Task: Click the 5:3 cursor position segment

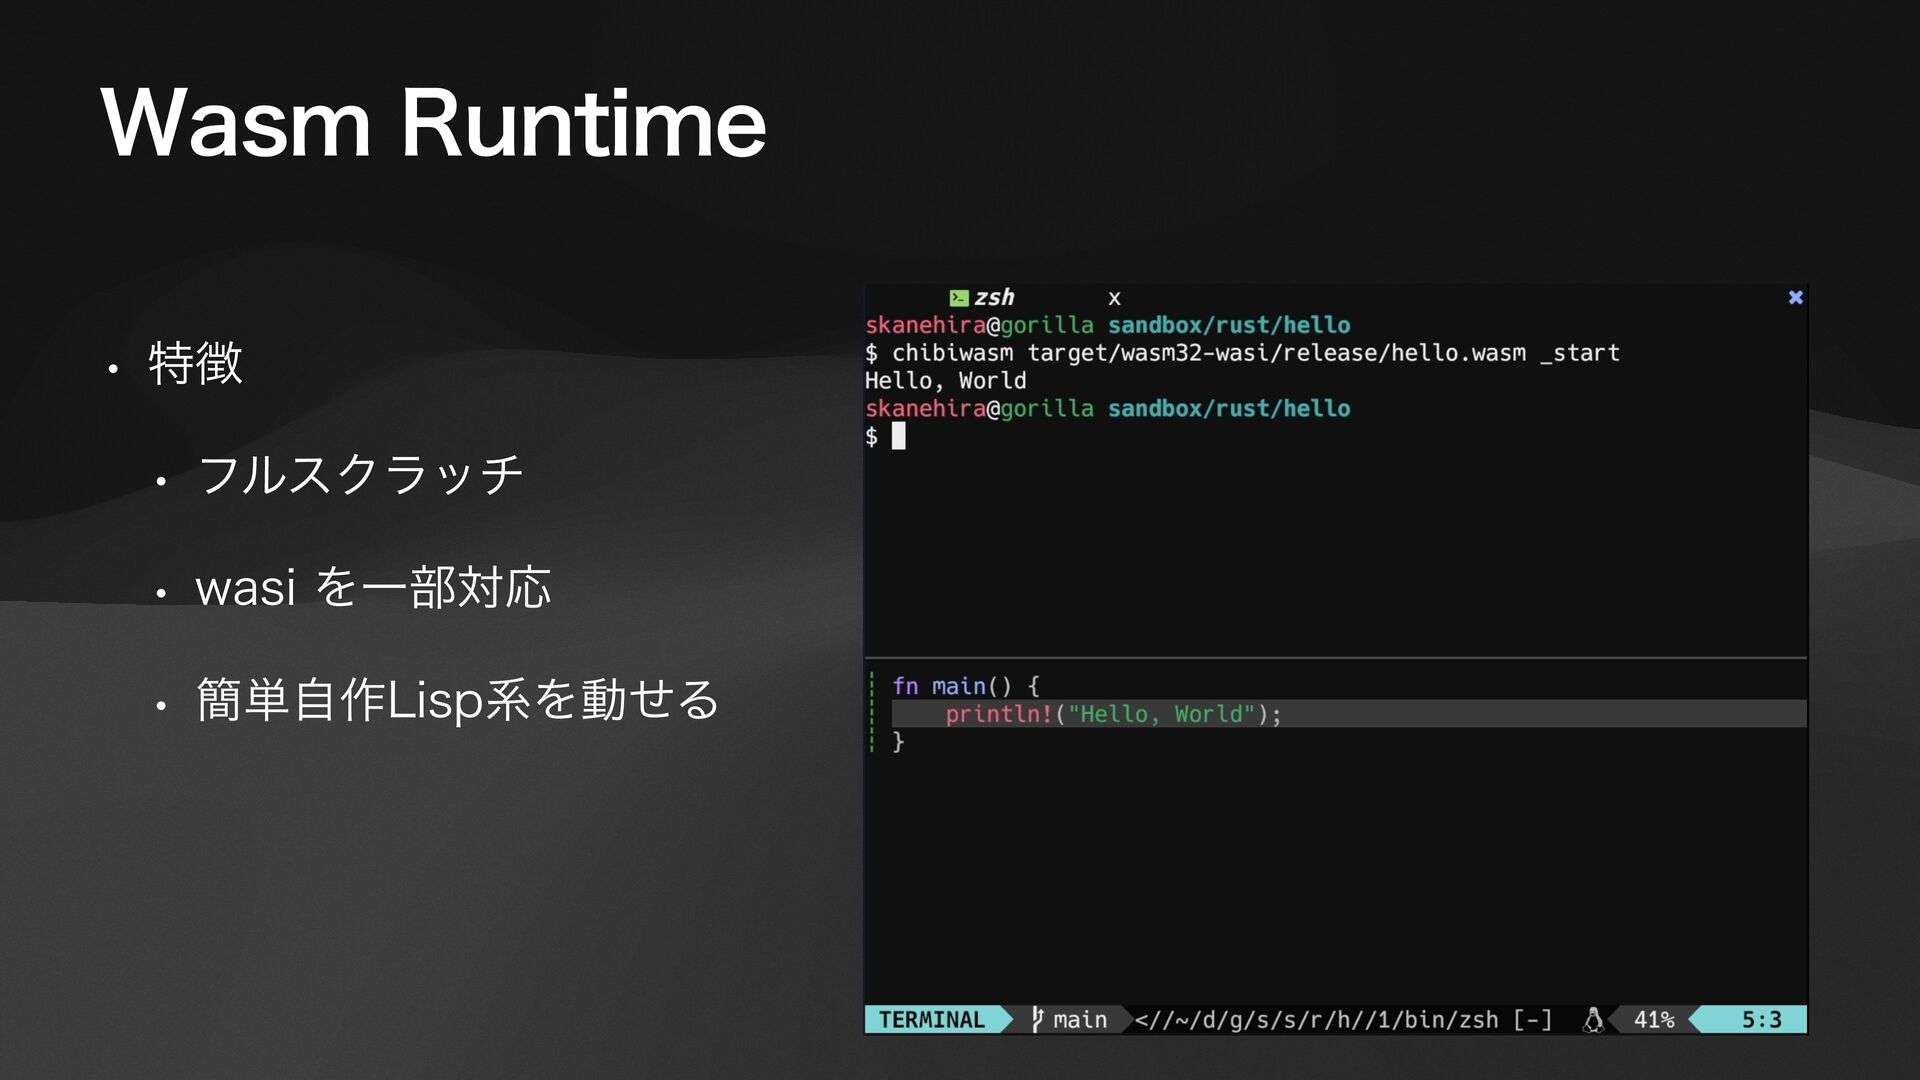Action: 1761,1020
